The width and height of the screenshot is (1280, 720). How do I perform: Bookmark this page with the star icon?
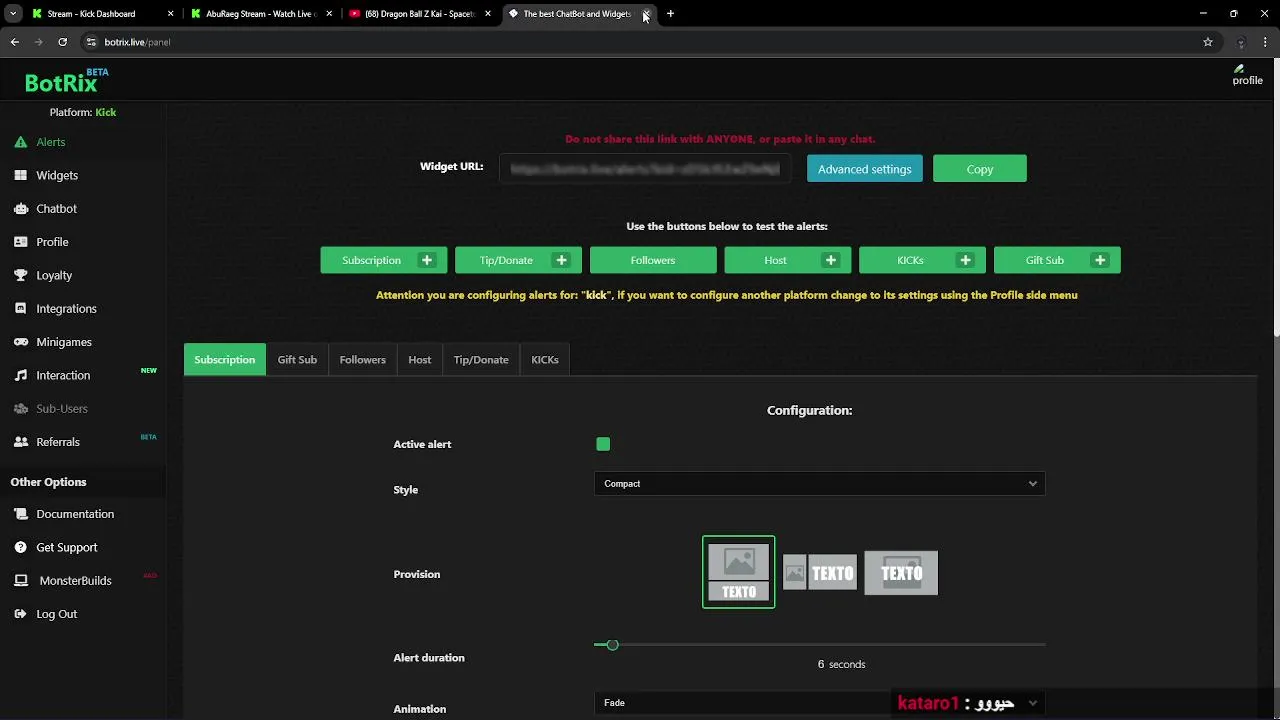pos(1208,42)
